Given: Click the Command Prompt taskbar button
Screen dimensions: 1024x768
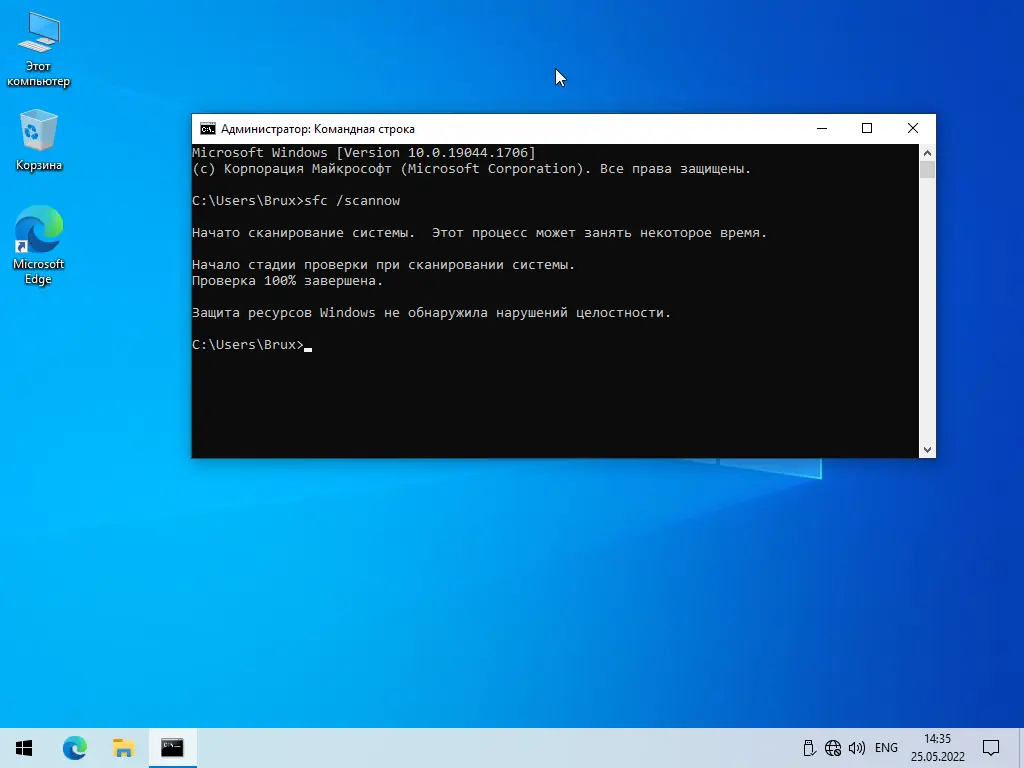Looking at the screenshot, I should click(x=172, y=748).
